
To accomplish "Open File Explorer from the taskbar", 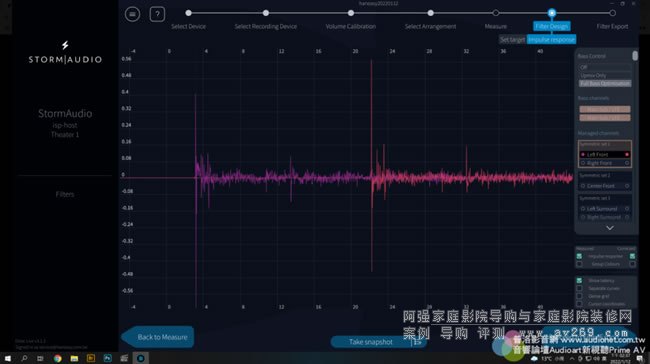I will click(x=74, y=359).
